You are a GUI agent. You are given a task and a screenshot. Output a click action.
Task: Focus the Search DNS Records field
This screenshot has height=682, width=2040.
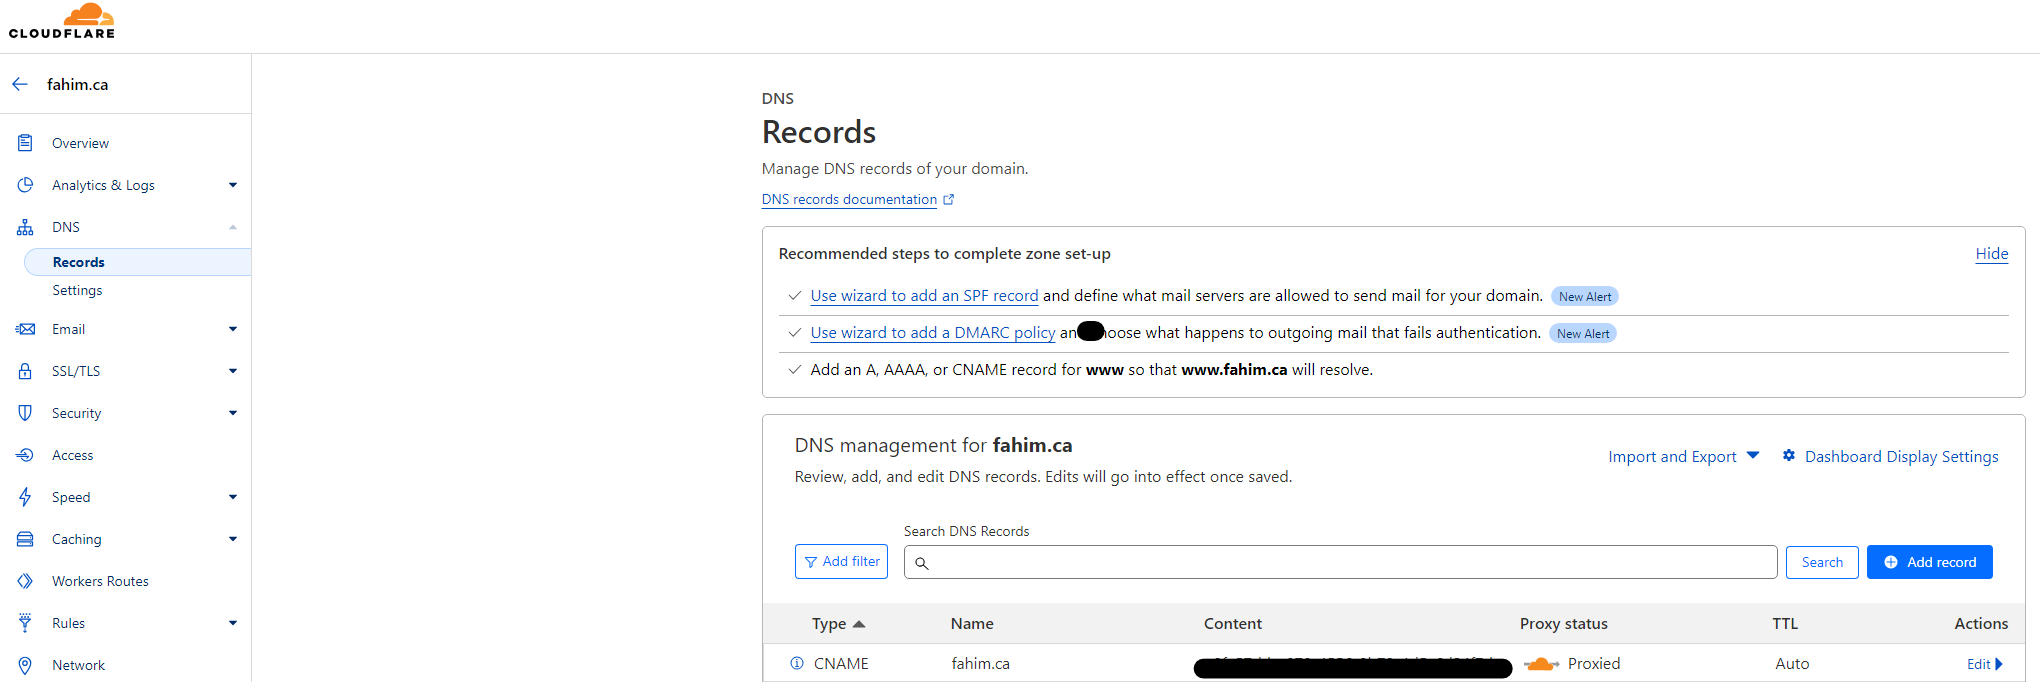(1340, 562)
